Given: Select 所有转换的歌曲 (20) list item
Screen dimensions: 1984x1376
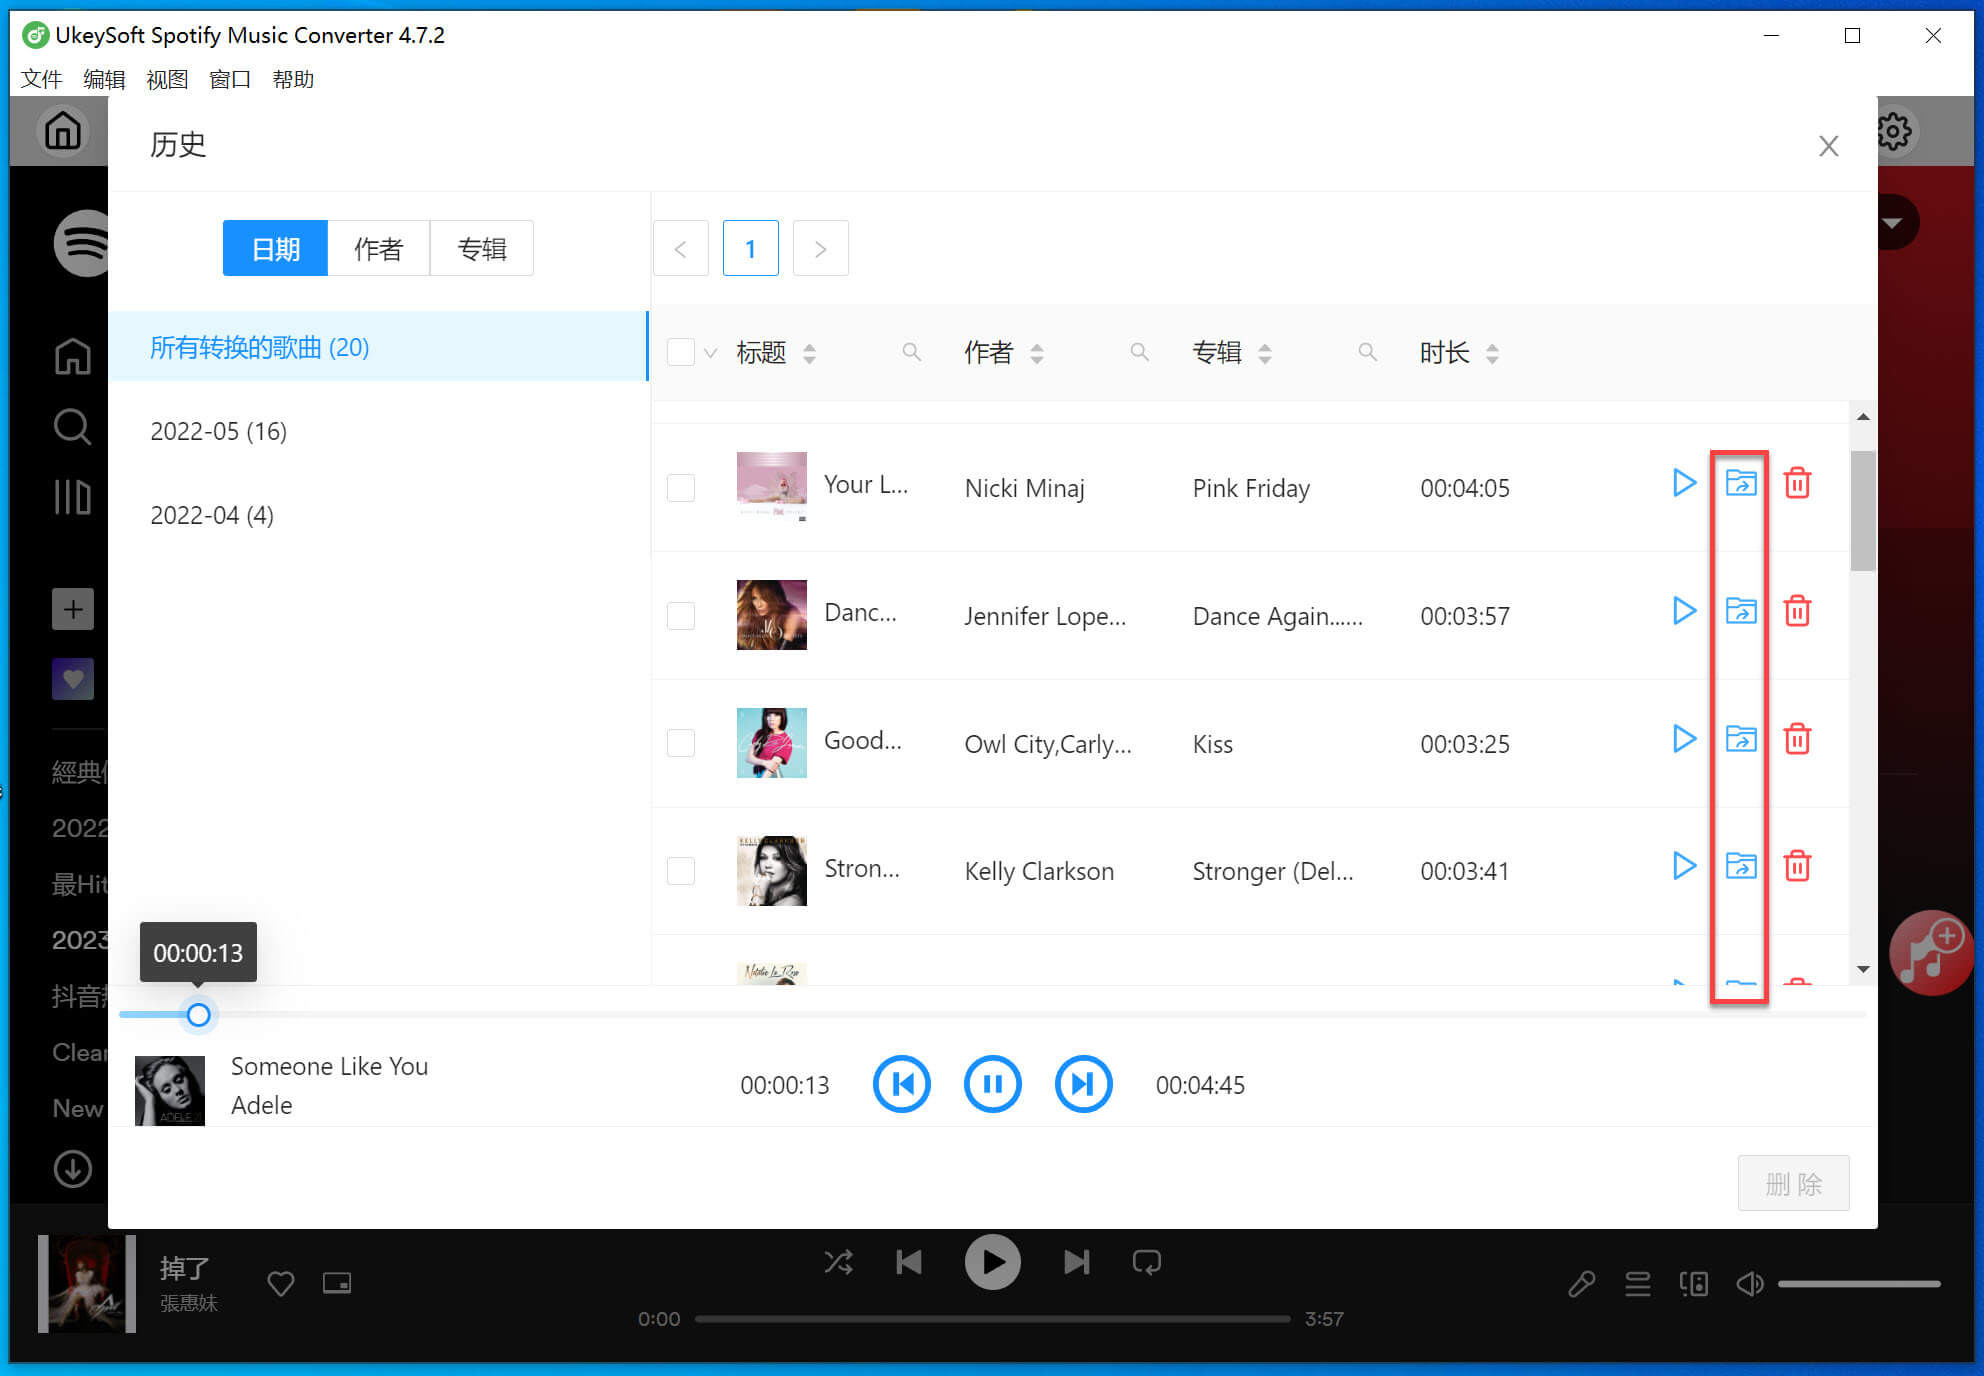Looking at the screenshot, I should coord(378,347).
